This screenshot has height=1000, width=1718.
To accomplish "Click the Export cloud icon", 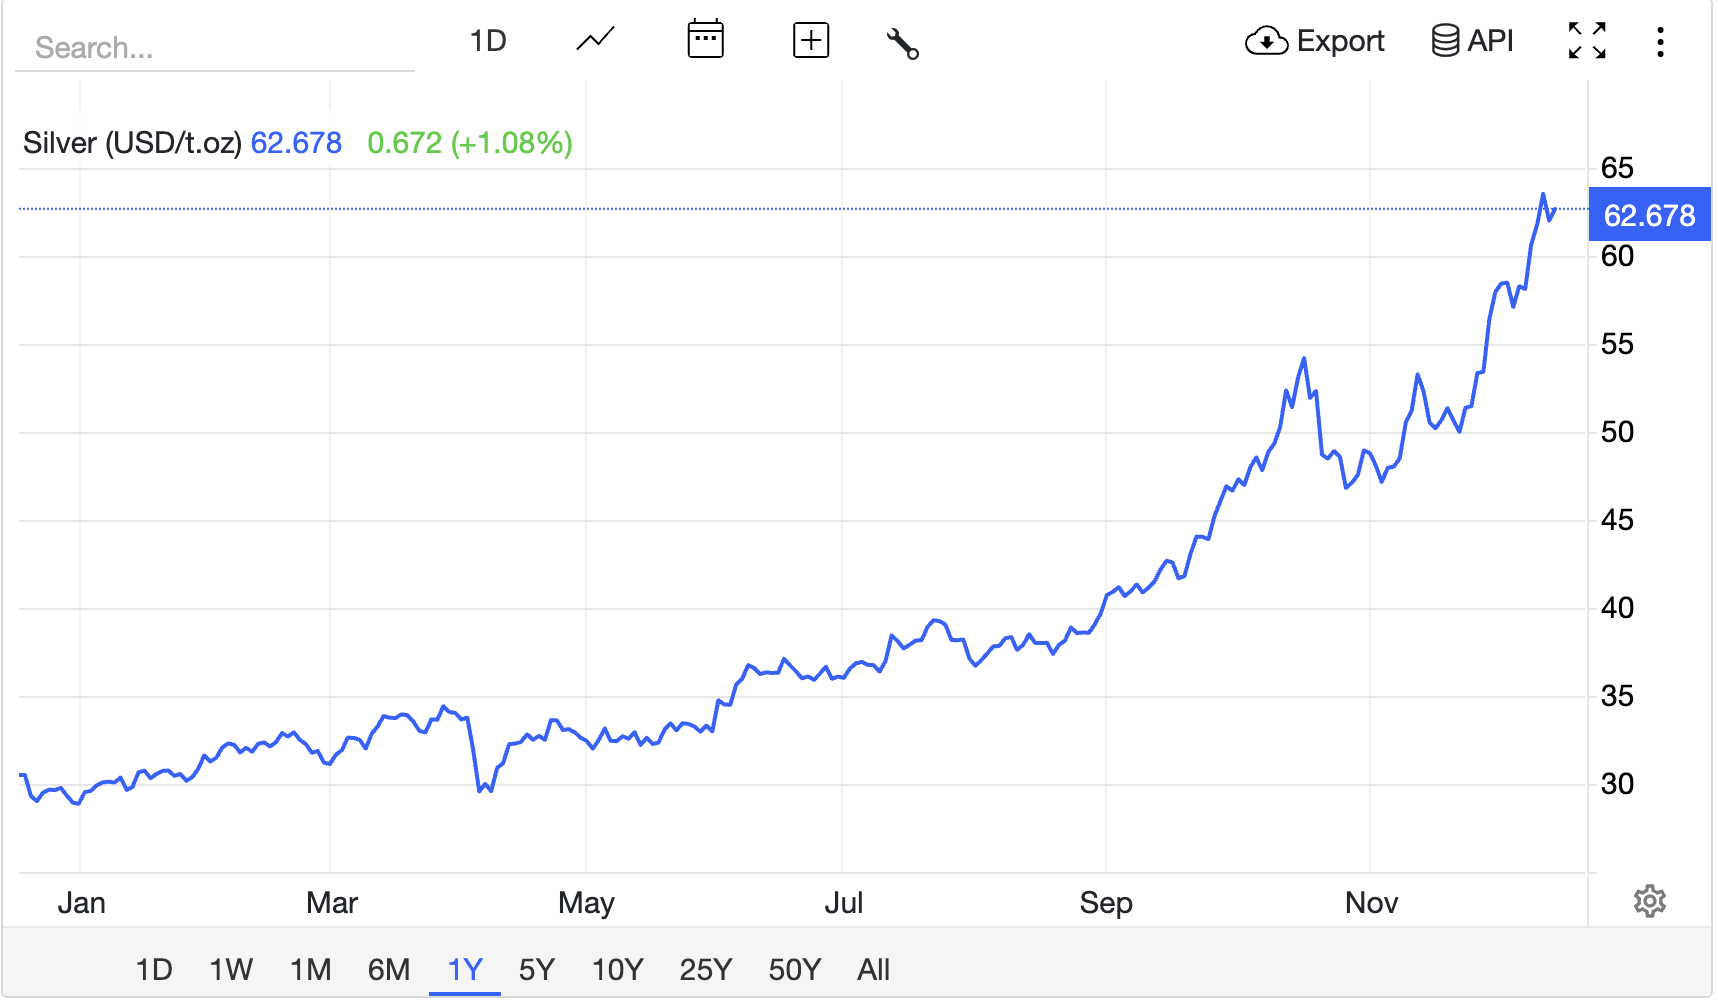I will pos(1266,42).
